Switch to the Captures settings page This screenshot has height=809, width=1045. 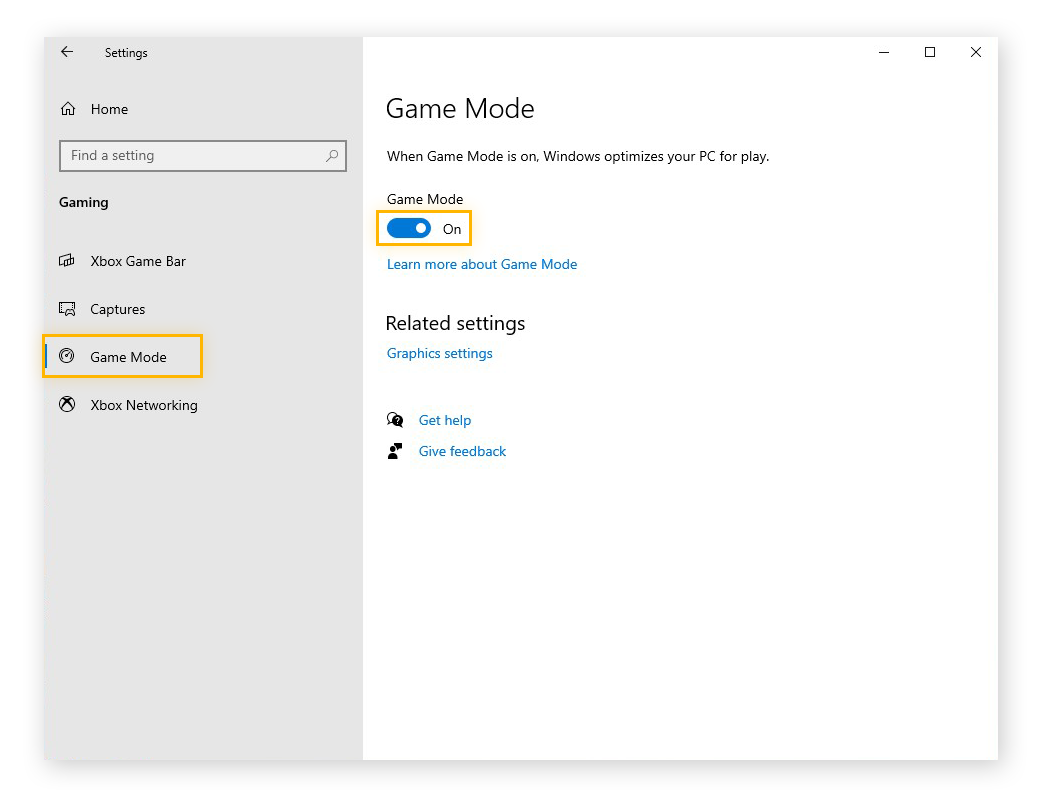pyautogui.click(x=115, y=309)
